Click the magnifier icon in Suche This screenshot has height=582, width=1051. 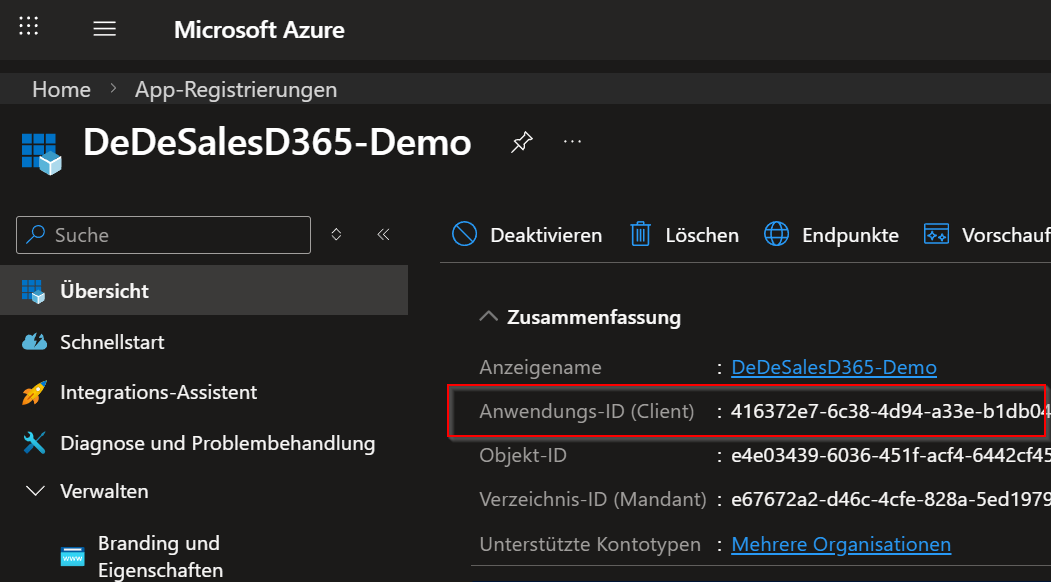pyautogui.click(x=35, y=234)
